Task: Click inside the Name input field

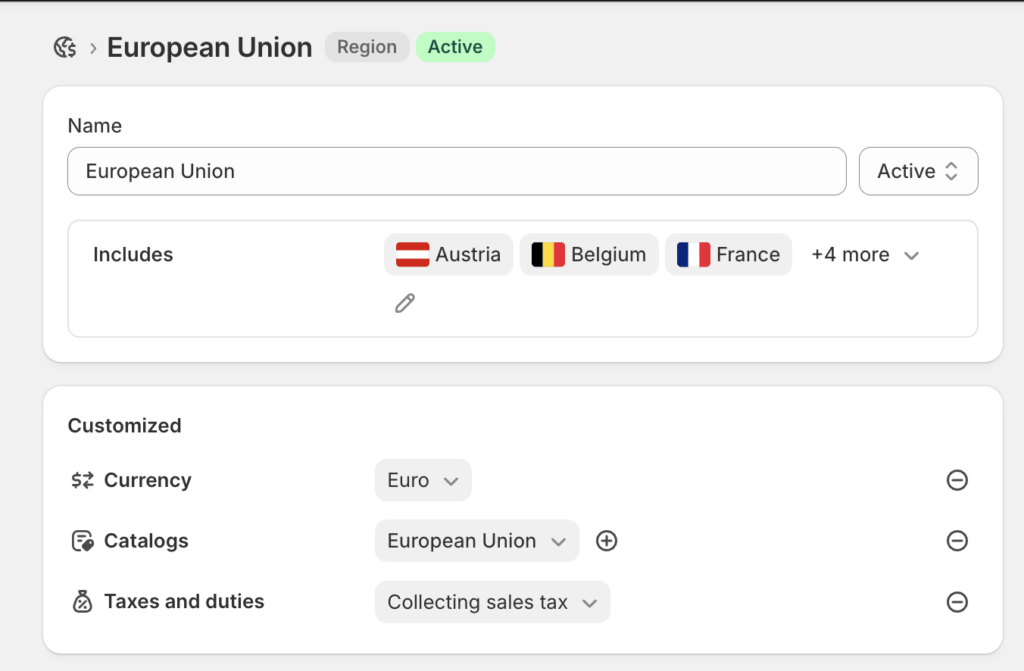Action: click(456, 171)
